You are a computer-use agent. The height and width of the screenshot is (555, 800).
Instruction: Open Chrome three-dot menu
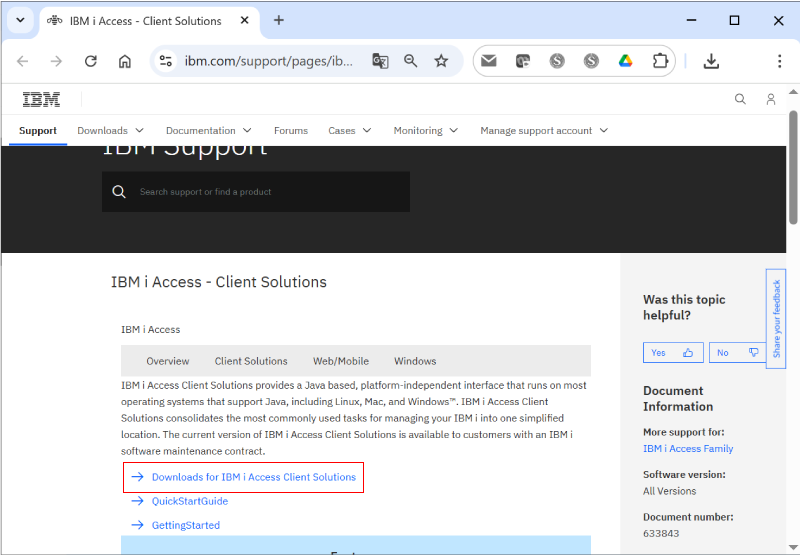[x=779, y=61]
